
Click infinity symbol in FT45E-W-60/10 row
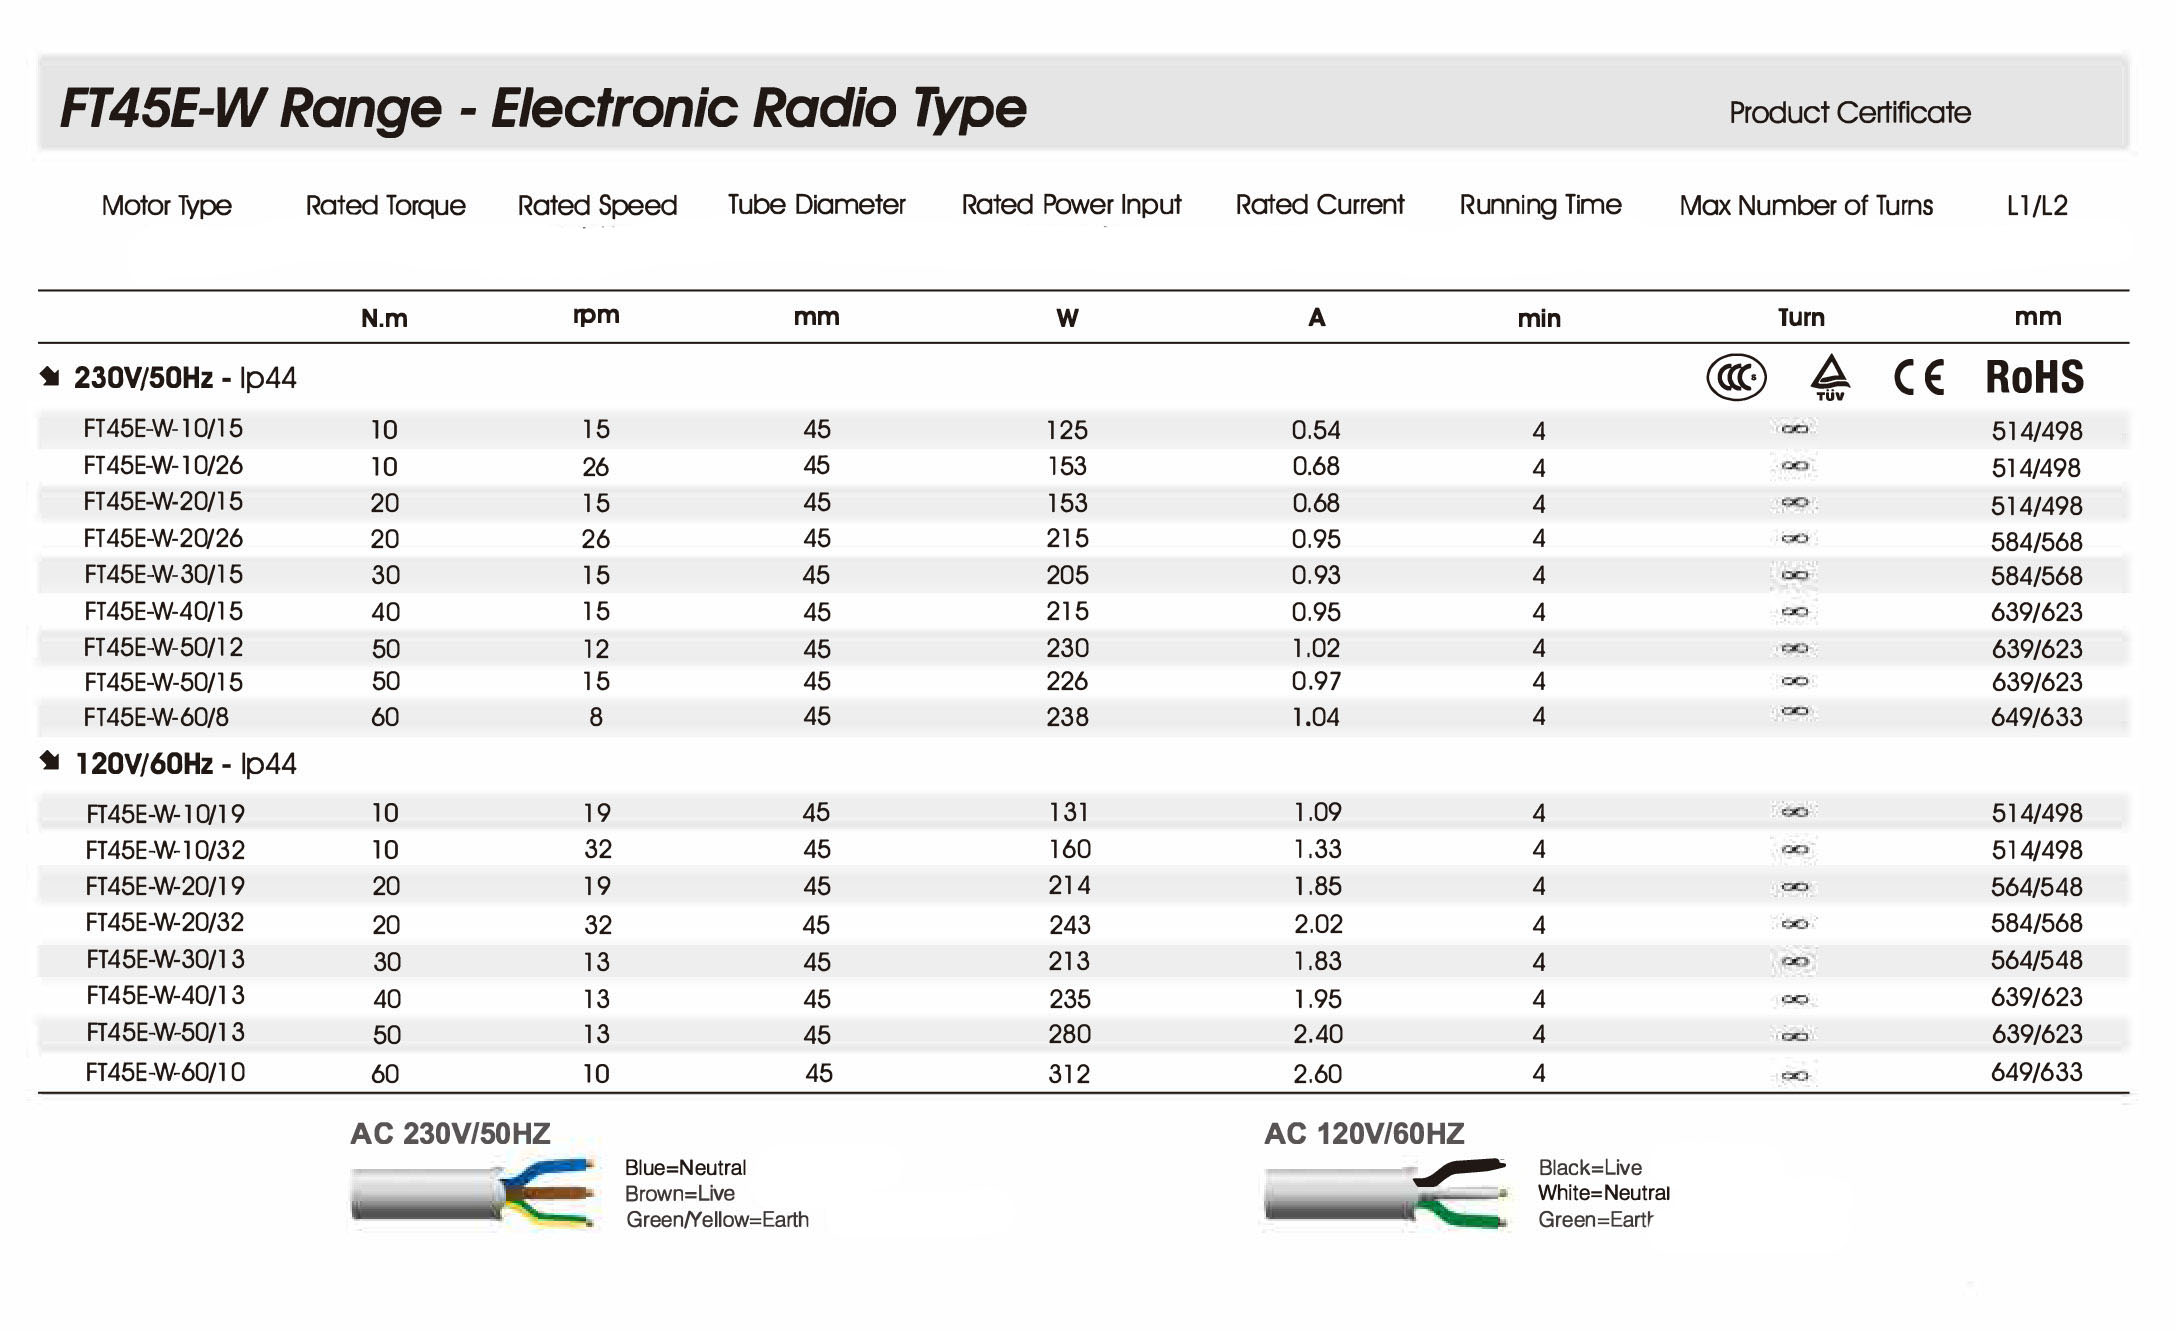1795,1076
